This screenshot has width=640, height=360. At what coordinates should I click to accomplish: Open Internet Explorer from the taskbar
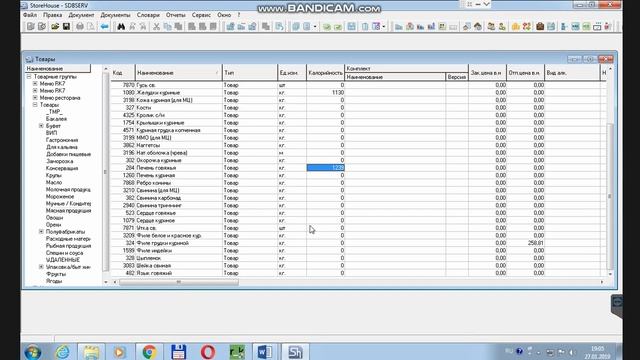tap(62, 352)
